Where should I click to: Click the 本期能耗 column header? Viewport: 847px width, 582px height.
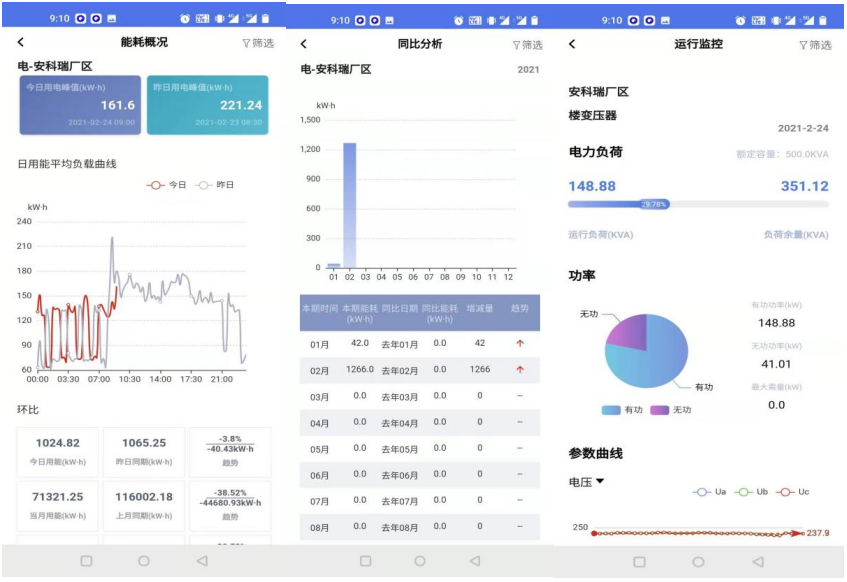pos(360,313)
